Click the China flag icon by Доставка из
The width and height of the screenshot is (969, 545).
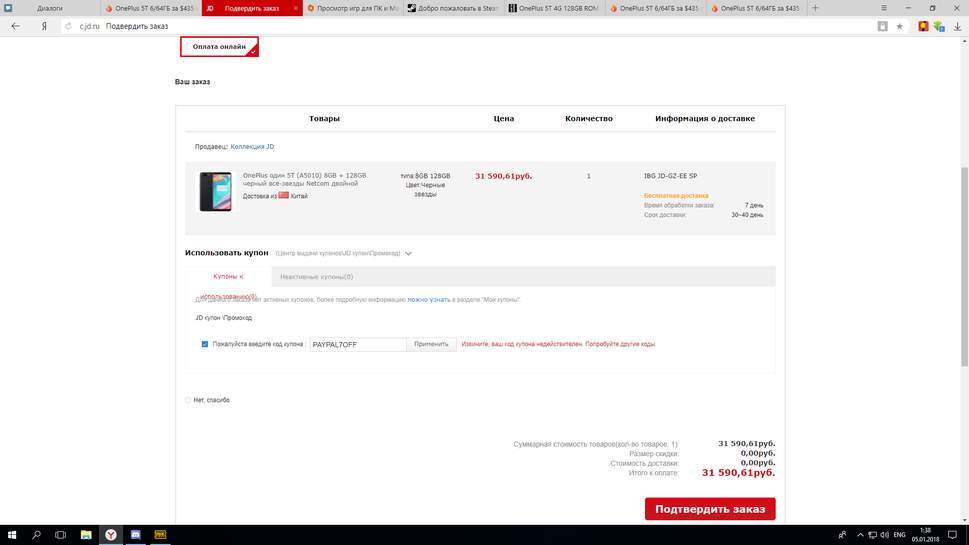[284, 195]
